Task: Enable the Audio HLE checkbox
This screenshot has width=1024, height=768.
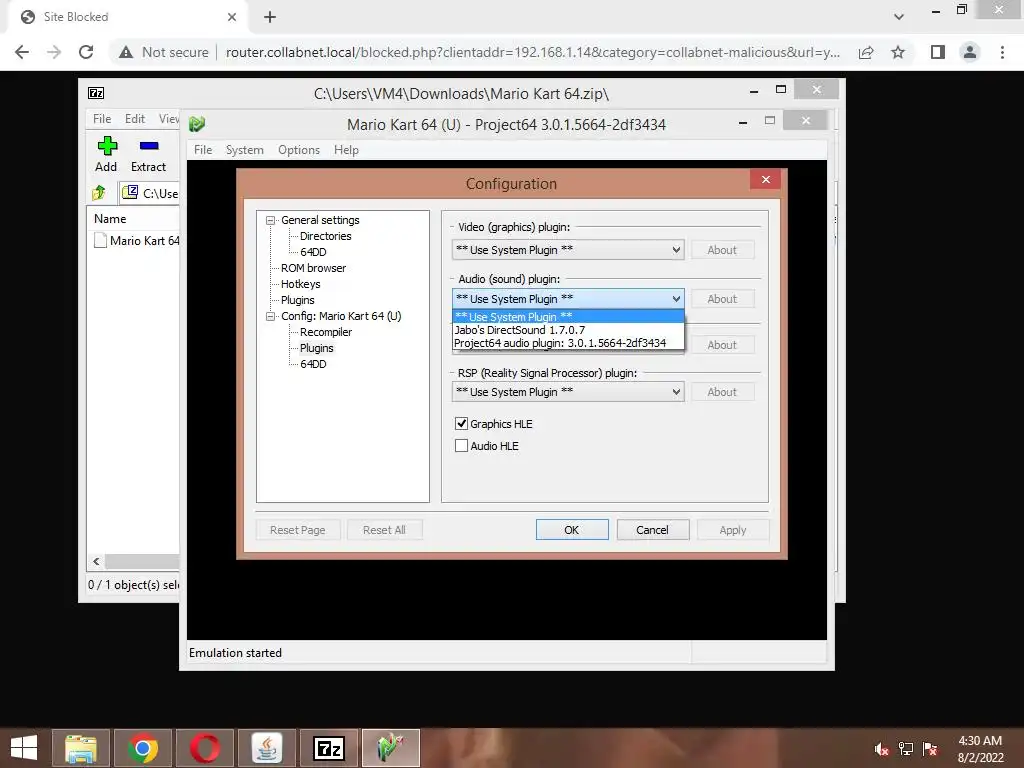Action: tap(461, 445)
